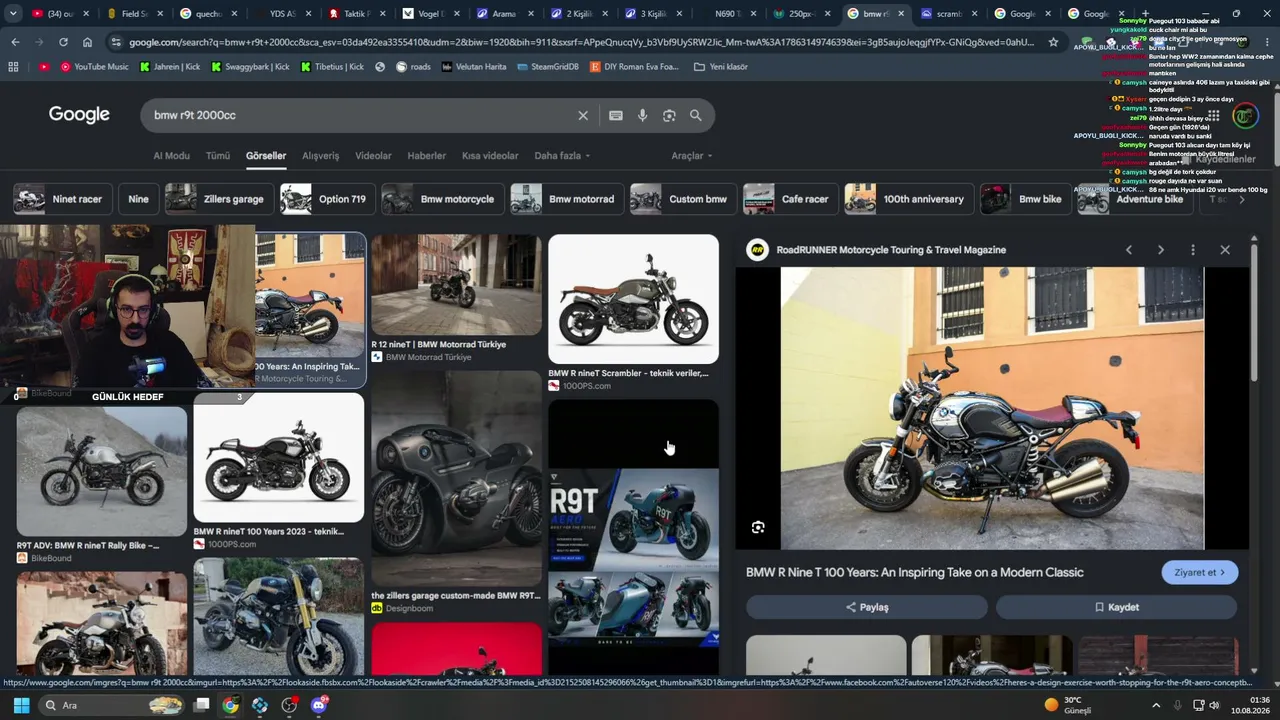Reload the page

[x=63, y=42]
